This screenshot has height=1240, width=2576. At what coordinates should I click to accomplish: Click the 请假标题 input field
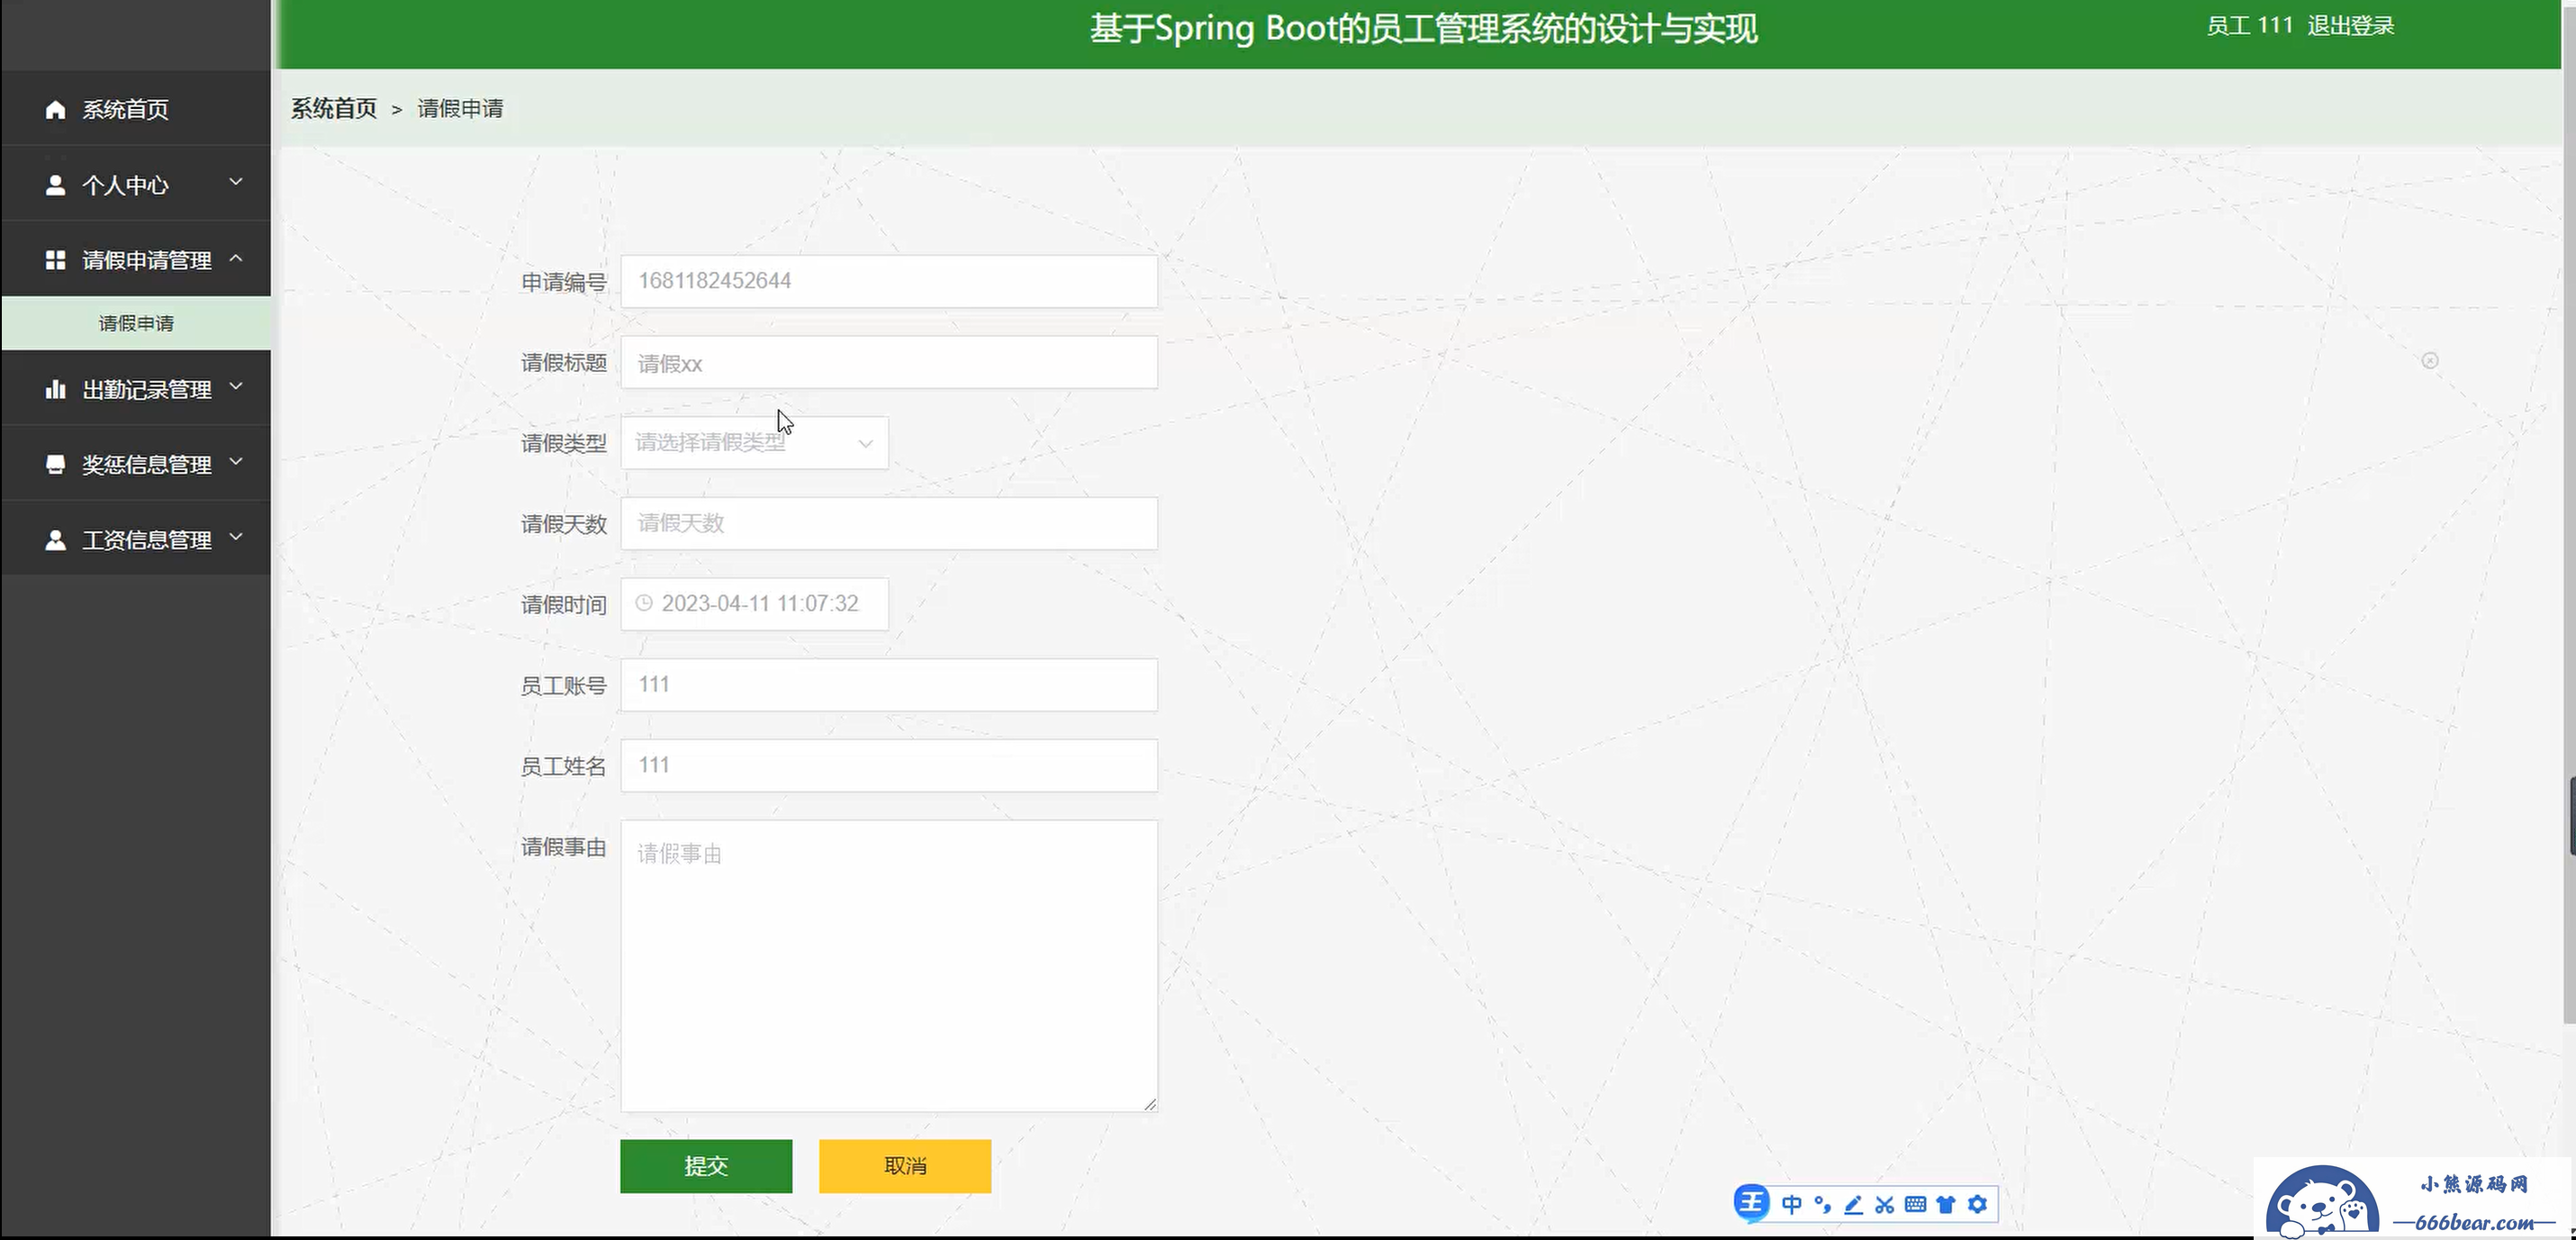pos(889,362)
